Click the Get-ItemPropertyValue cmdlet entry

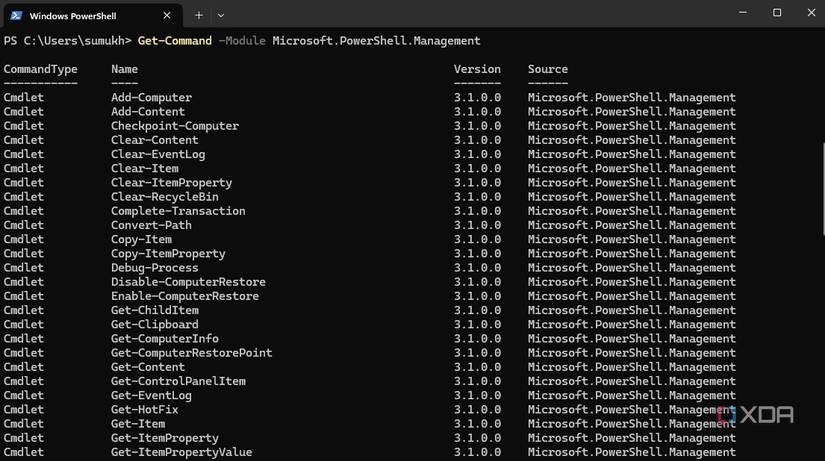tap(181, 452)
